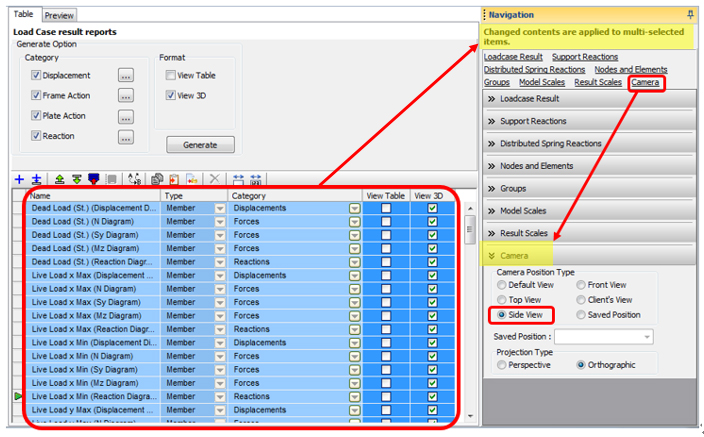
Task: Click the Result Scales navigation link
Action: click(x=598, y=82)
